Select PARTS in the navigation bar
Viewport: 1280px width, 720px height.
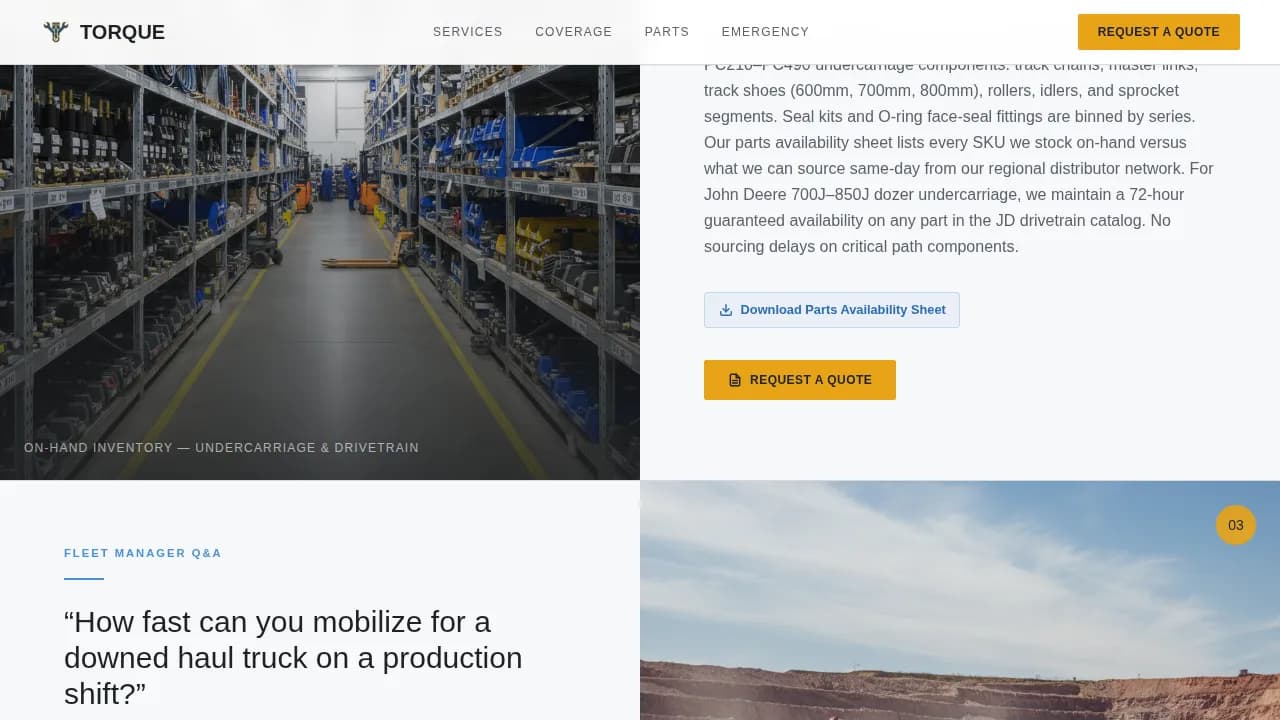point(666,31)
